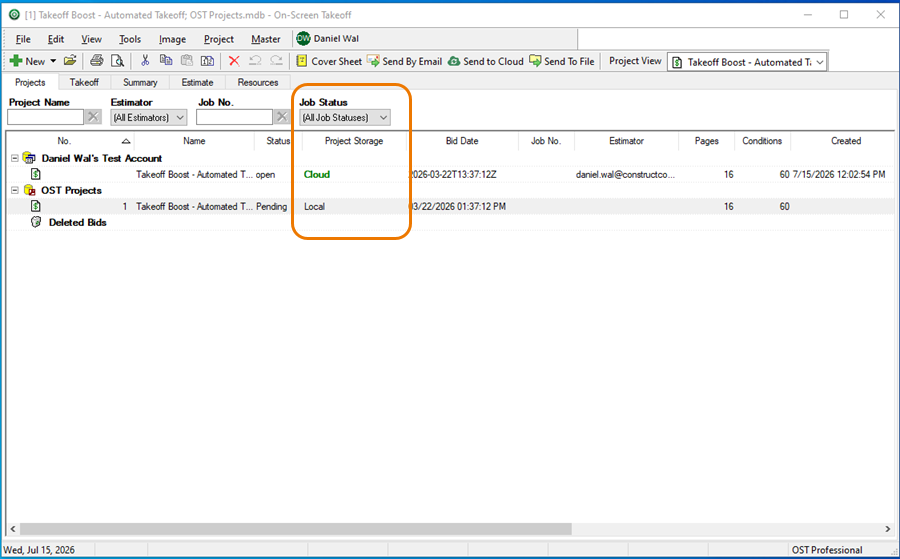Screen dimensions: 900x559
Task: Select the Deleted Bids item
Action: point(77,222)
